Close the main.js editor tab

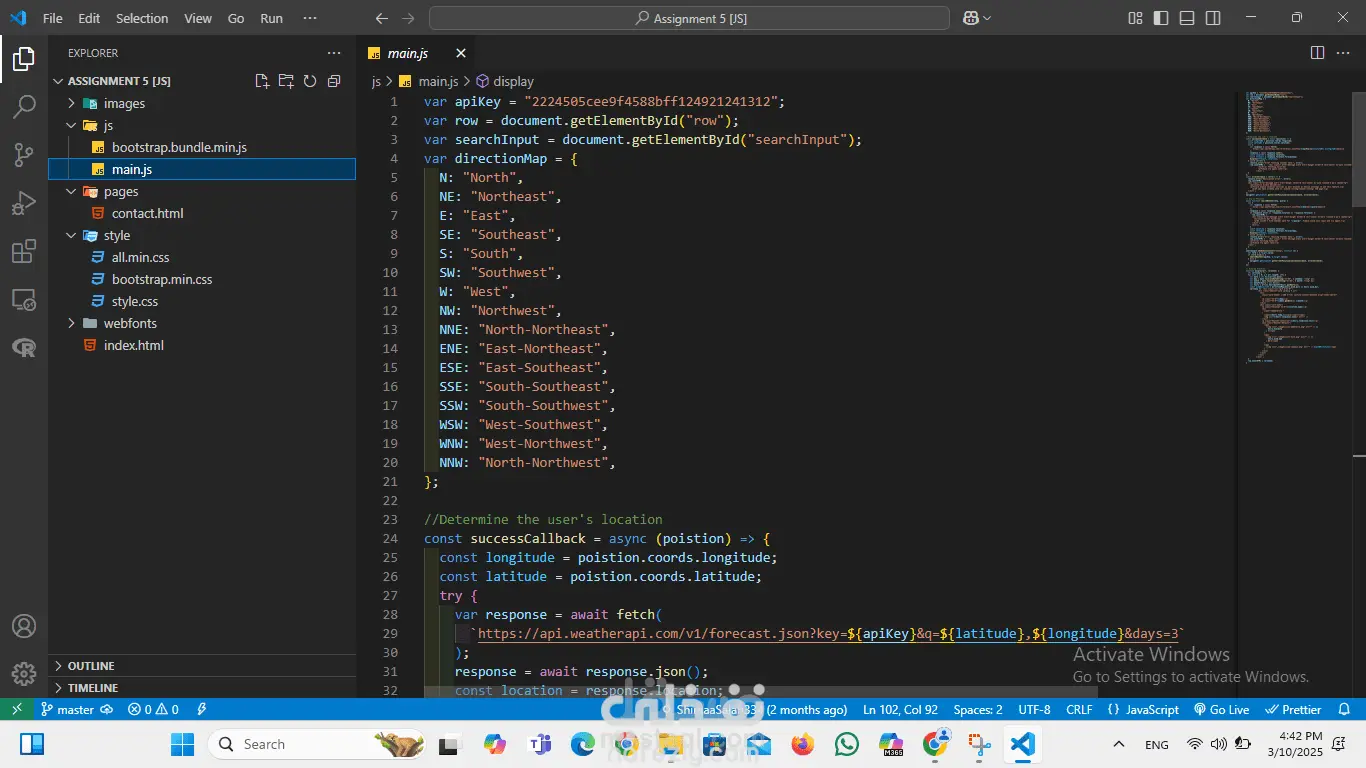461,53
